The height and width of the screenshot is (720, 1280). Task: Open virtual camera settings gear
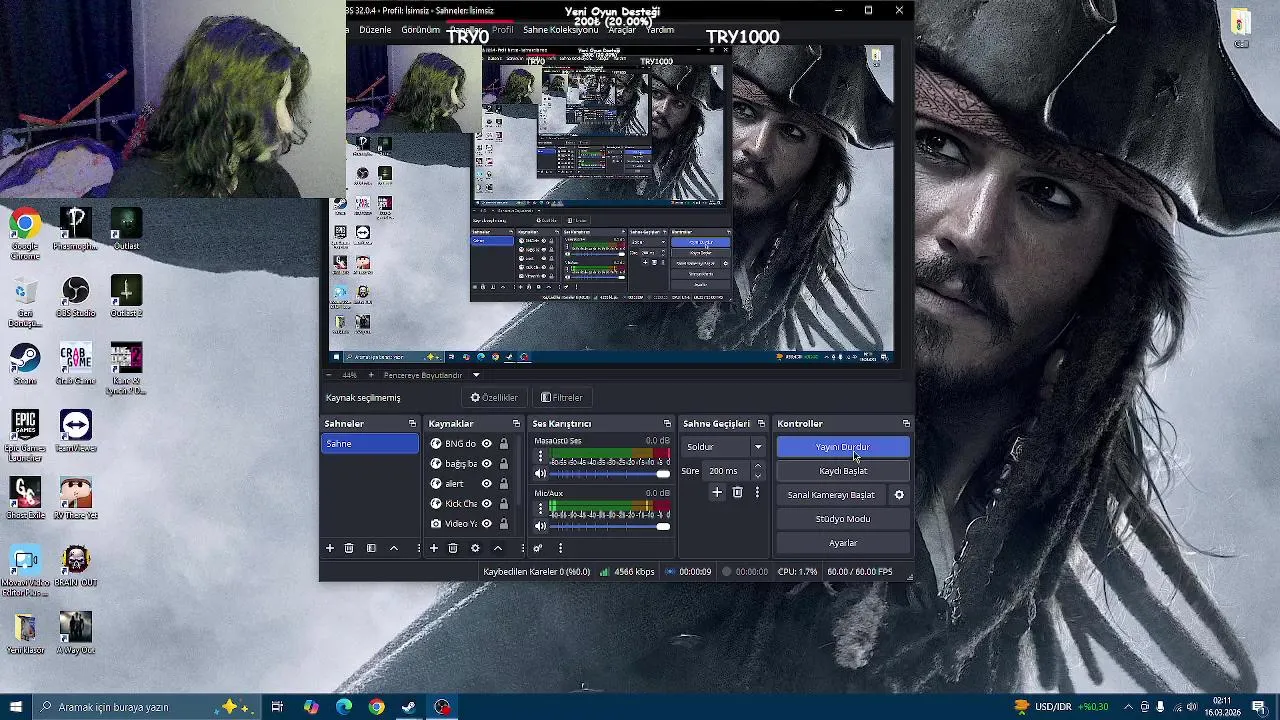899,495
